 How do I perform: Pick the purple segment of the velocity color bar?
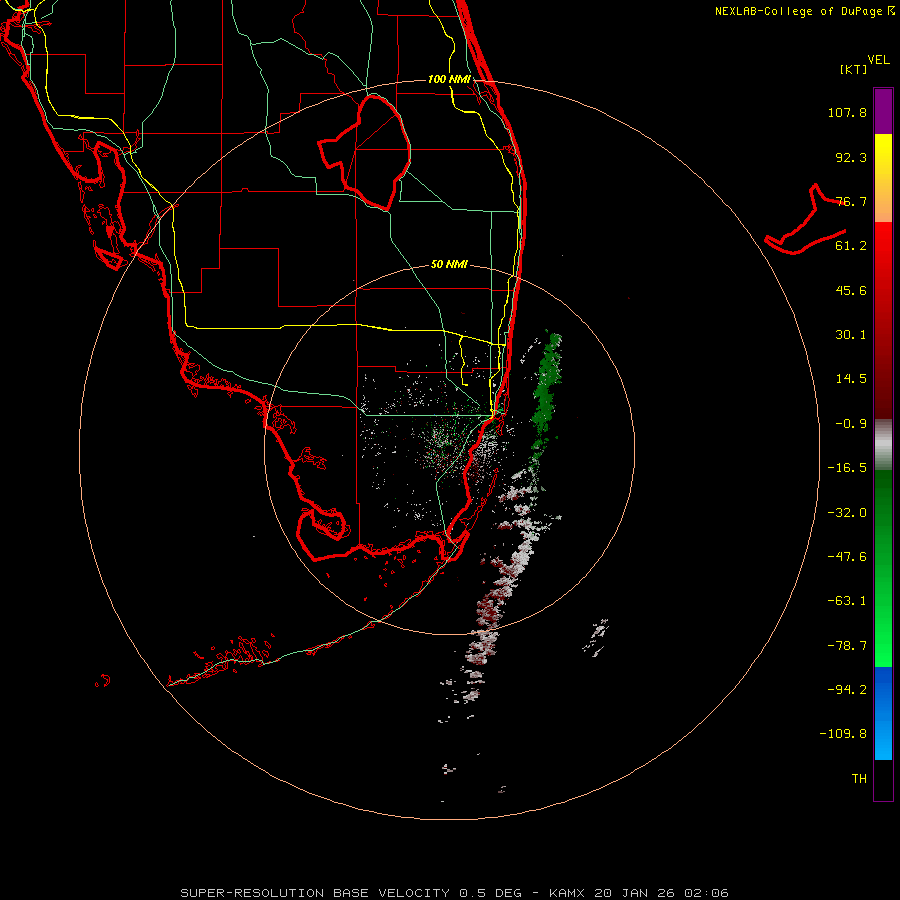pyautogui.click(x=883, y=111)
